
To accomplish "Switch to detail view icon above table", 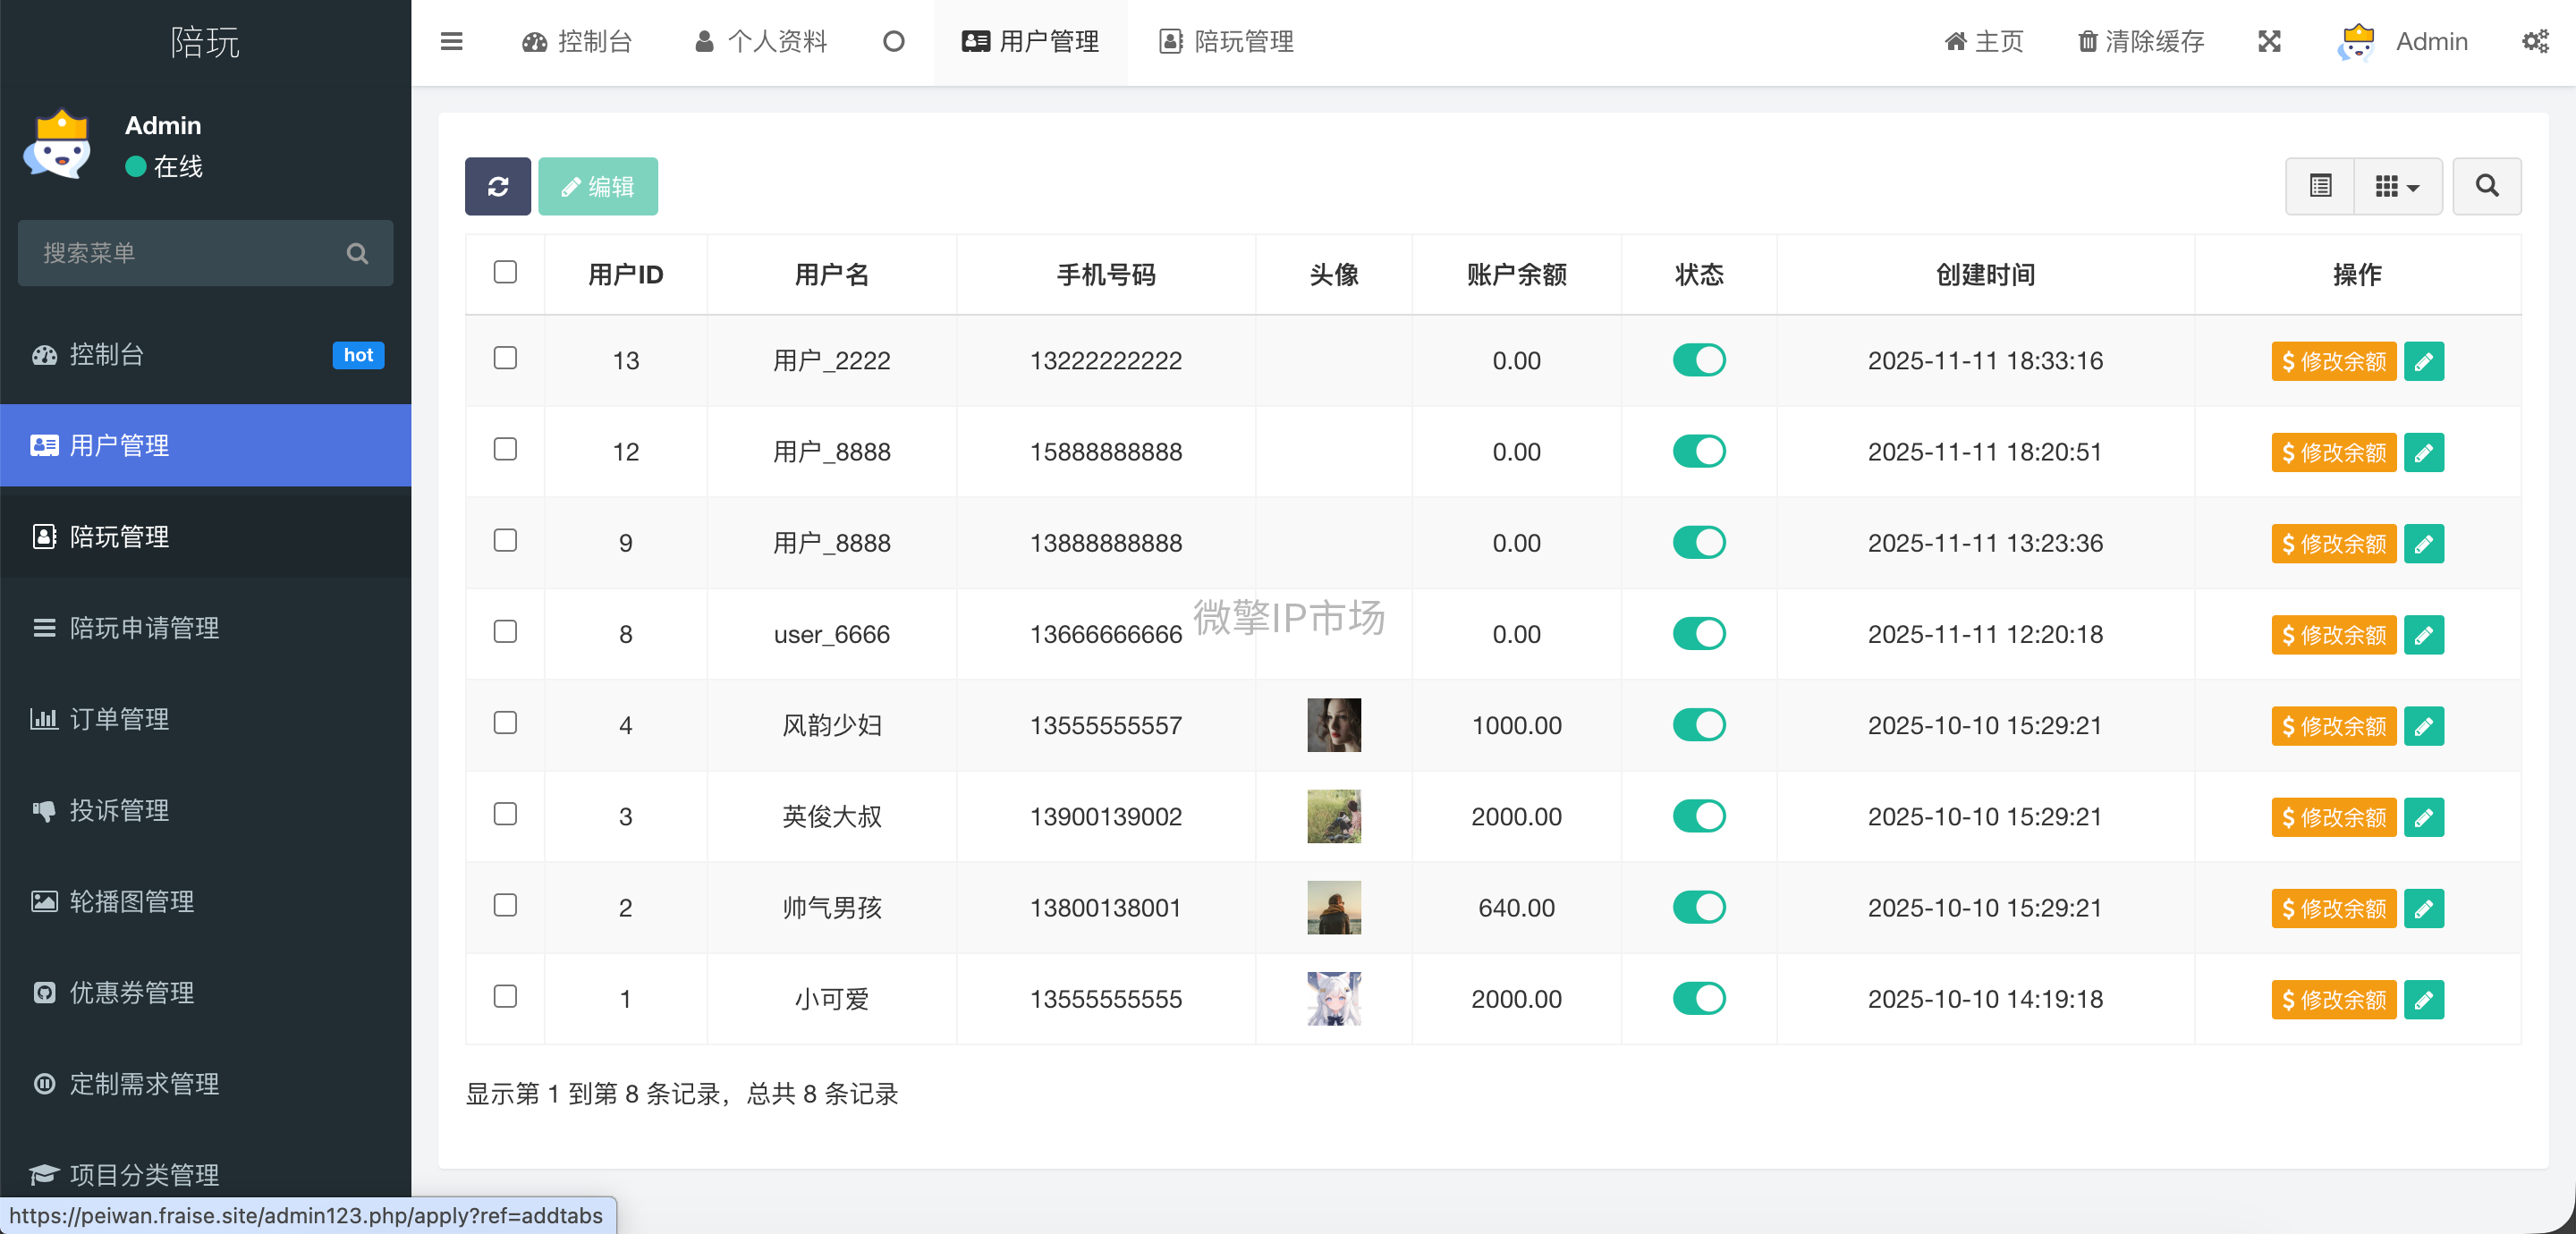I will pyautogui.click(x=2321, y=186).
